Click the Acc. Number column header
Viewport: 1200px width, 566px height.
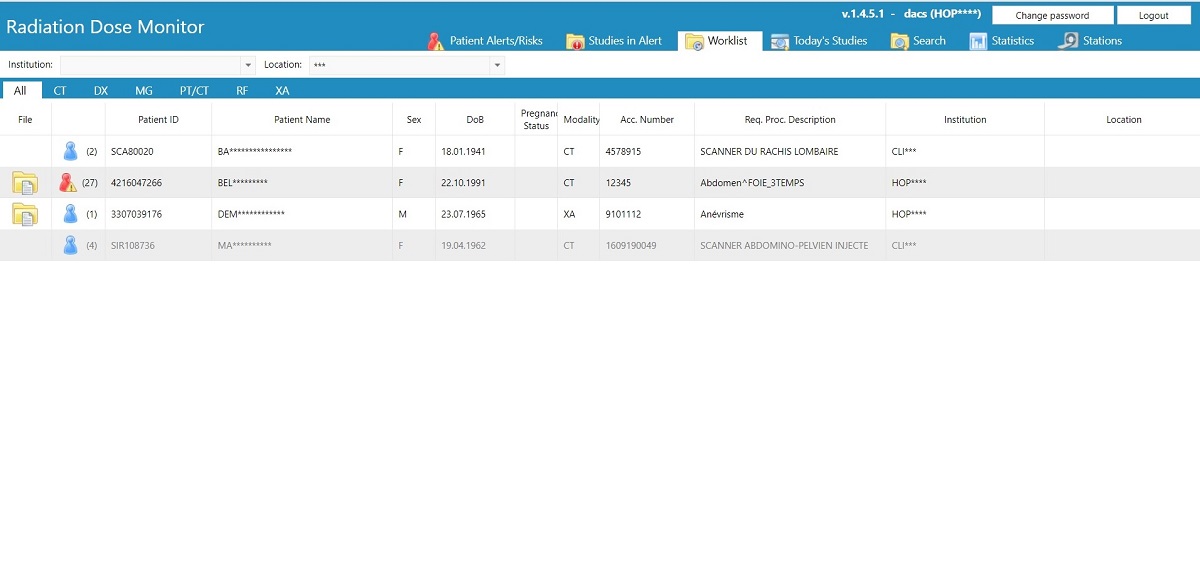pos(647,120)
